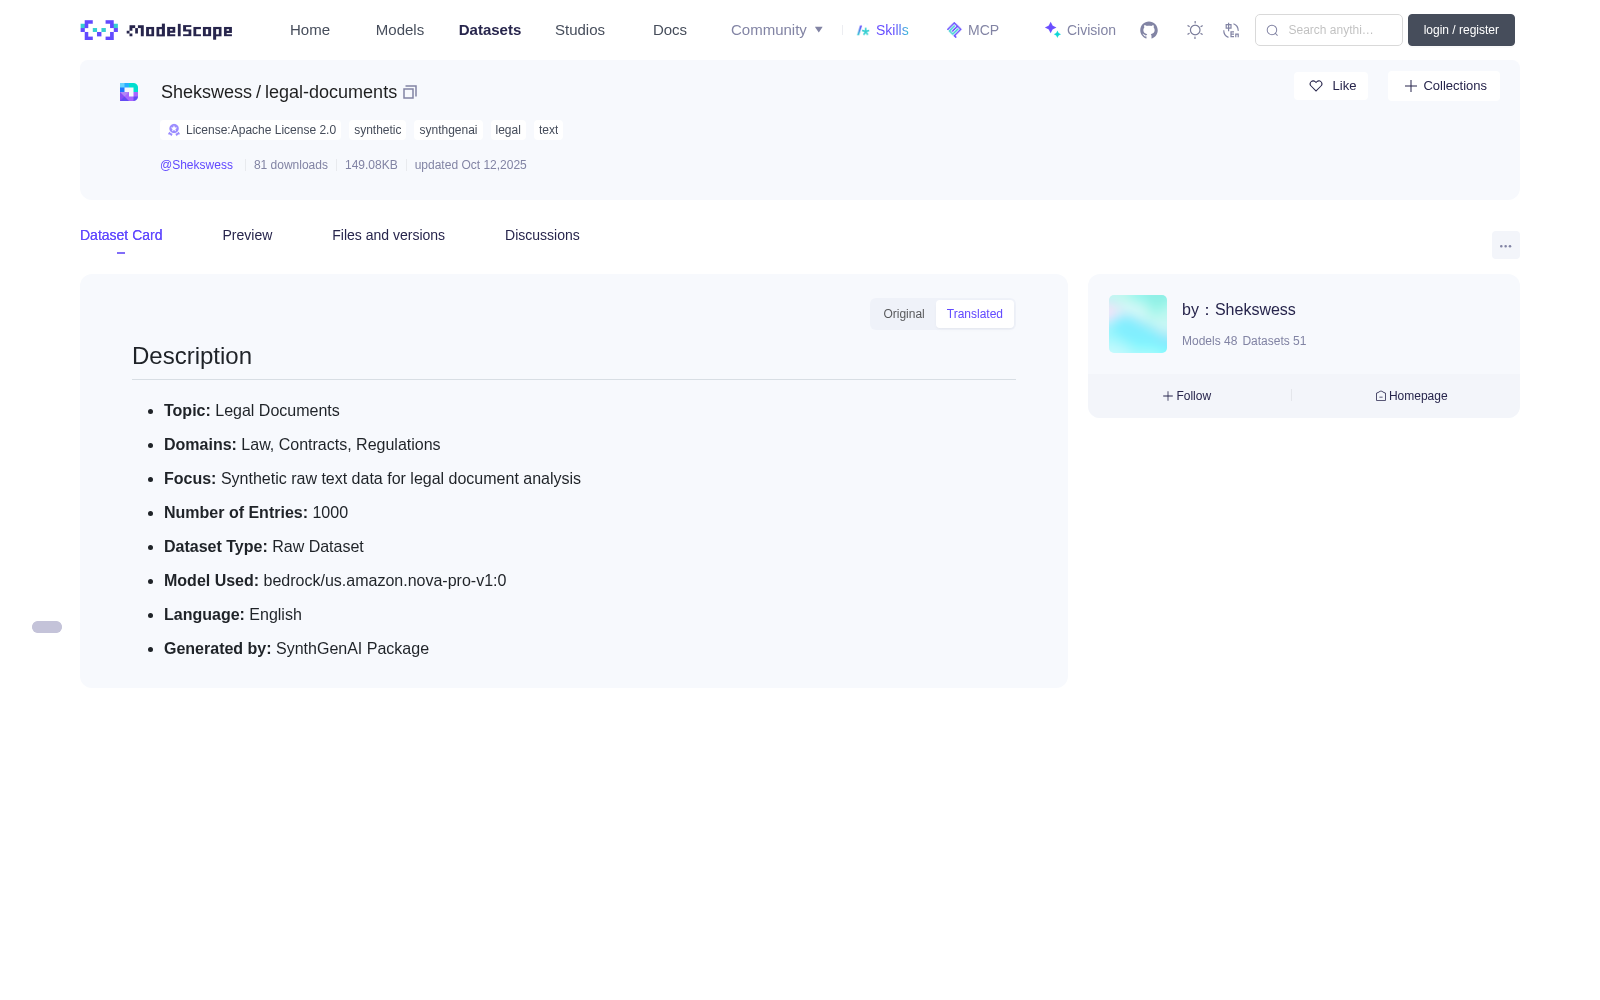Go to the Home page
The width and height of the screenshot is (1600, 1000).
pyautogui.click(x=310, y=30)
